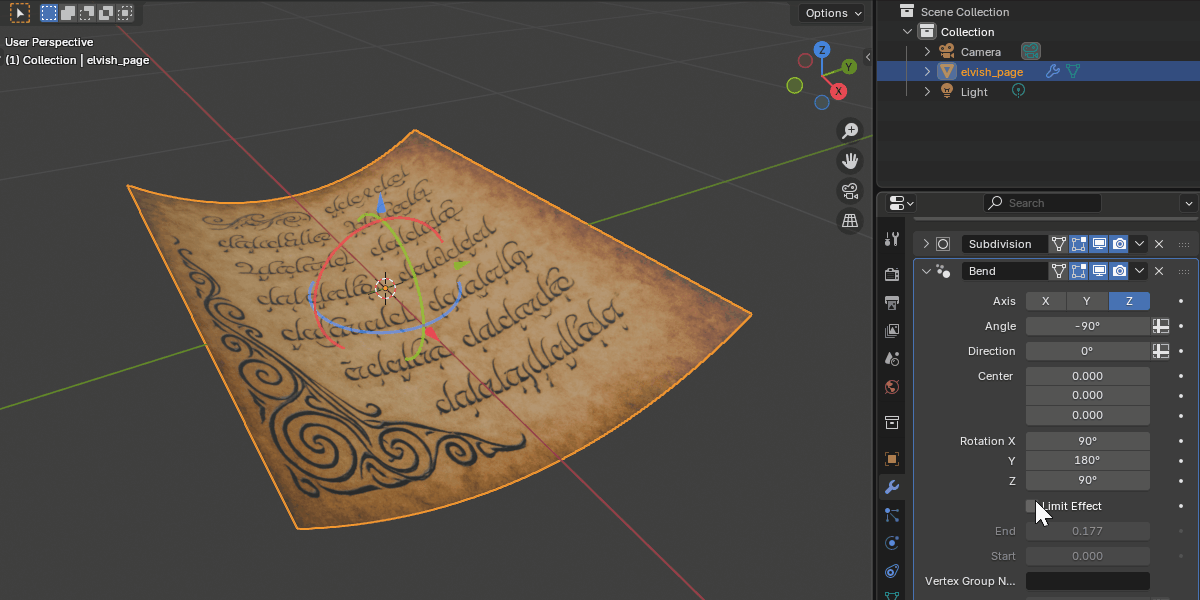The height and width of the screenshot is (600, 1200).
Task: Click the Angle field showing -90°
Action: tap(1087, 326)
